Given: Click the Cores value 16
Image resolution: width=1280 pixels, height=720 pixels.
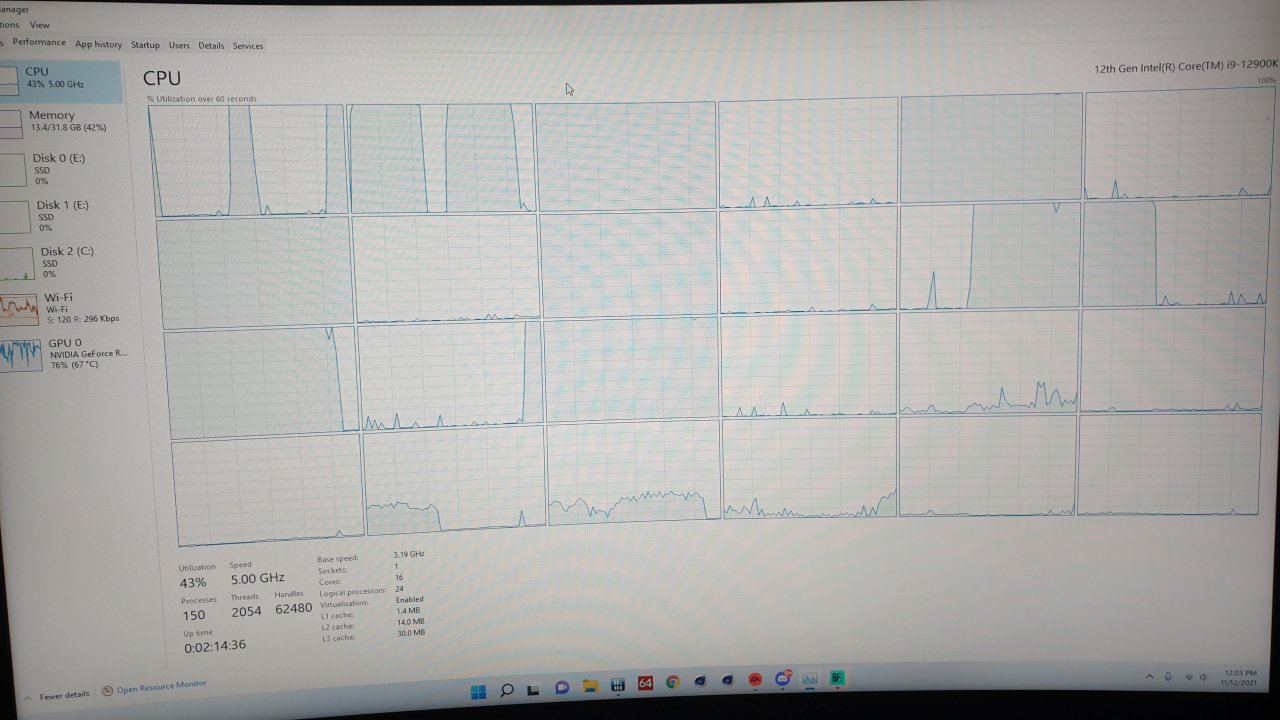Looking at the screenshot, I should [x=399, y=577].
